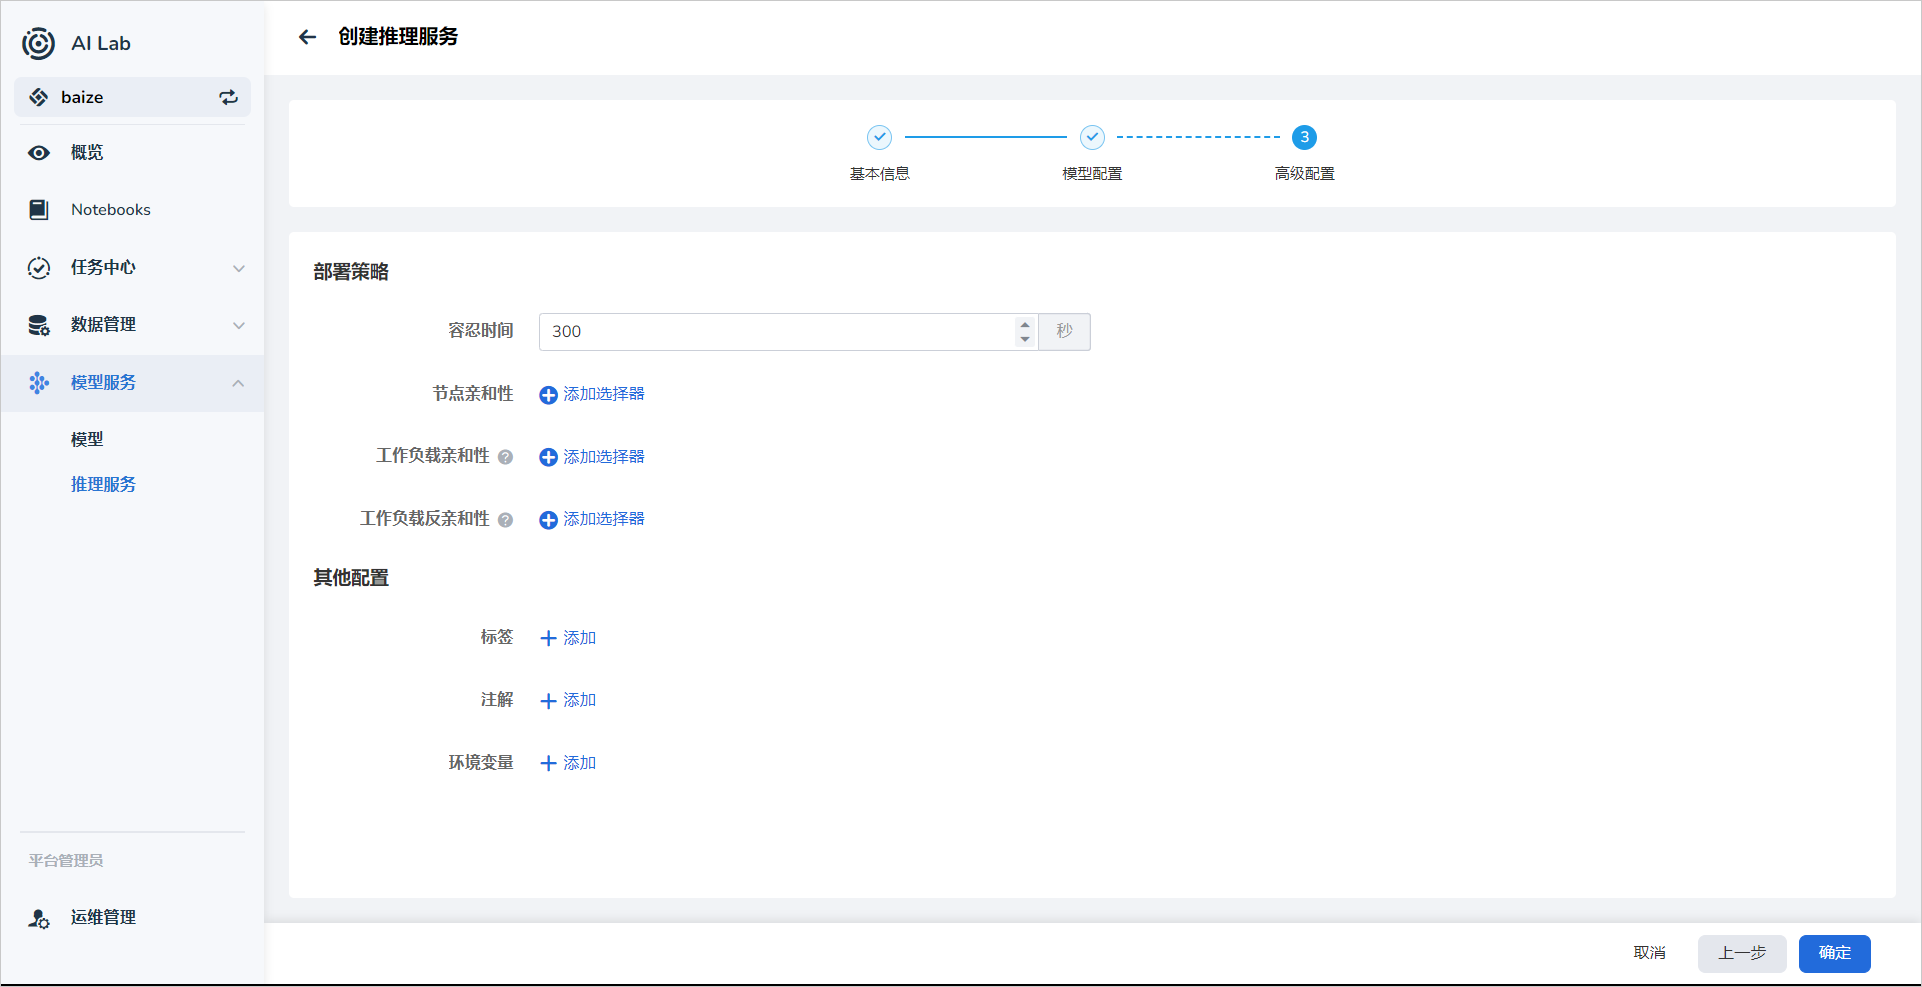The width and height of the screenshot is (1922, 987).
Task: Click the 部署策略 section heading
Action: [x=351, y=272]
